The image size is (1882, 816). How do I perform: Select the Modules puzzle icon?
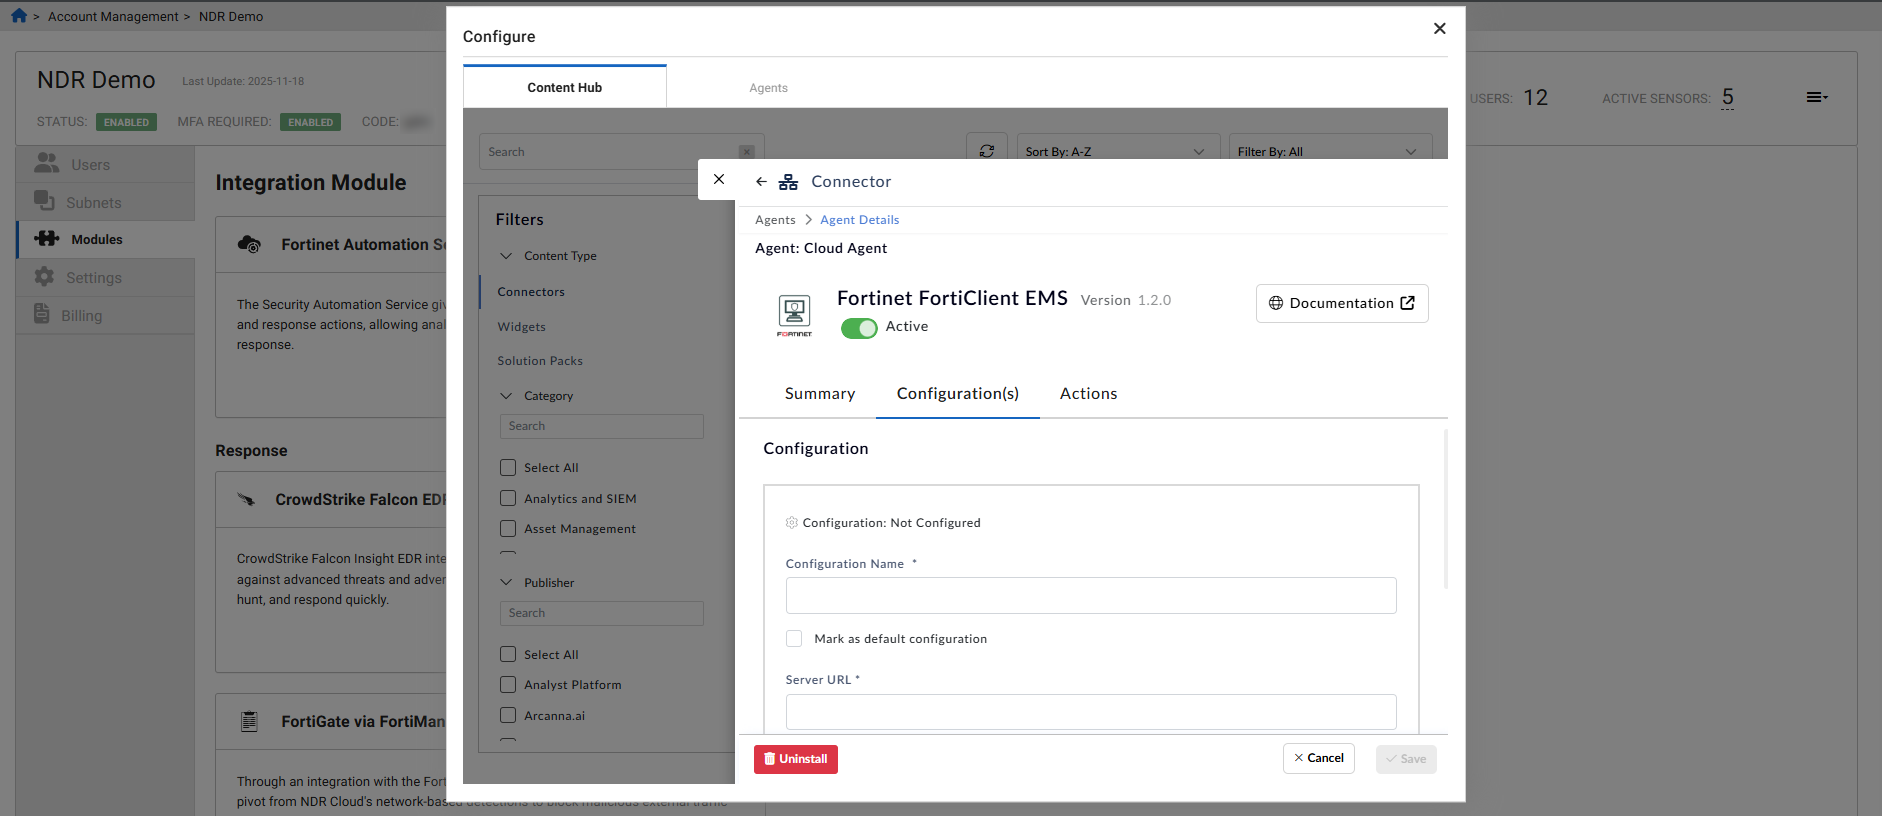46,239
